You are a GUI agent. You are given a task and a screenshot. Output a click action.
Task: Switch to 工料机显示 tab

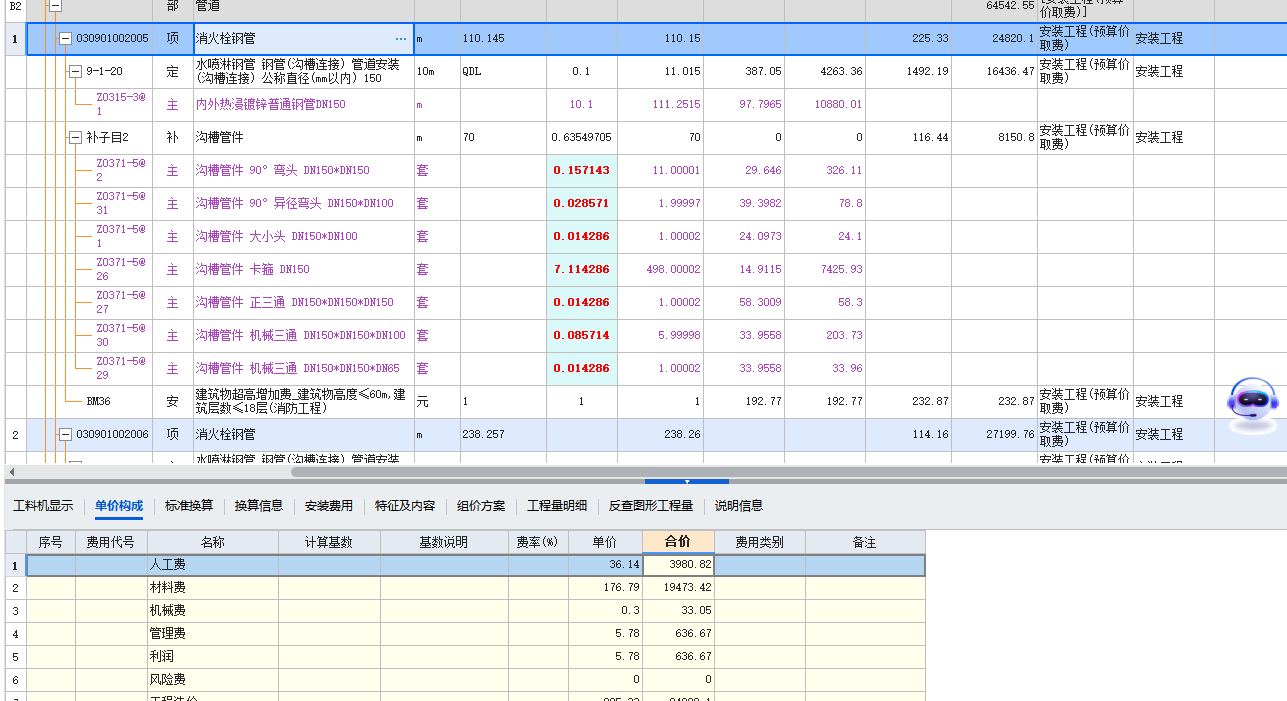coord(43,506)
